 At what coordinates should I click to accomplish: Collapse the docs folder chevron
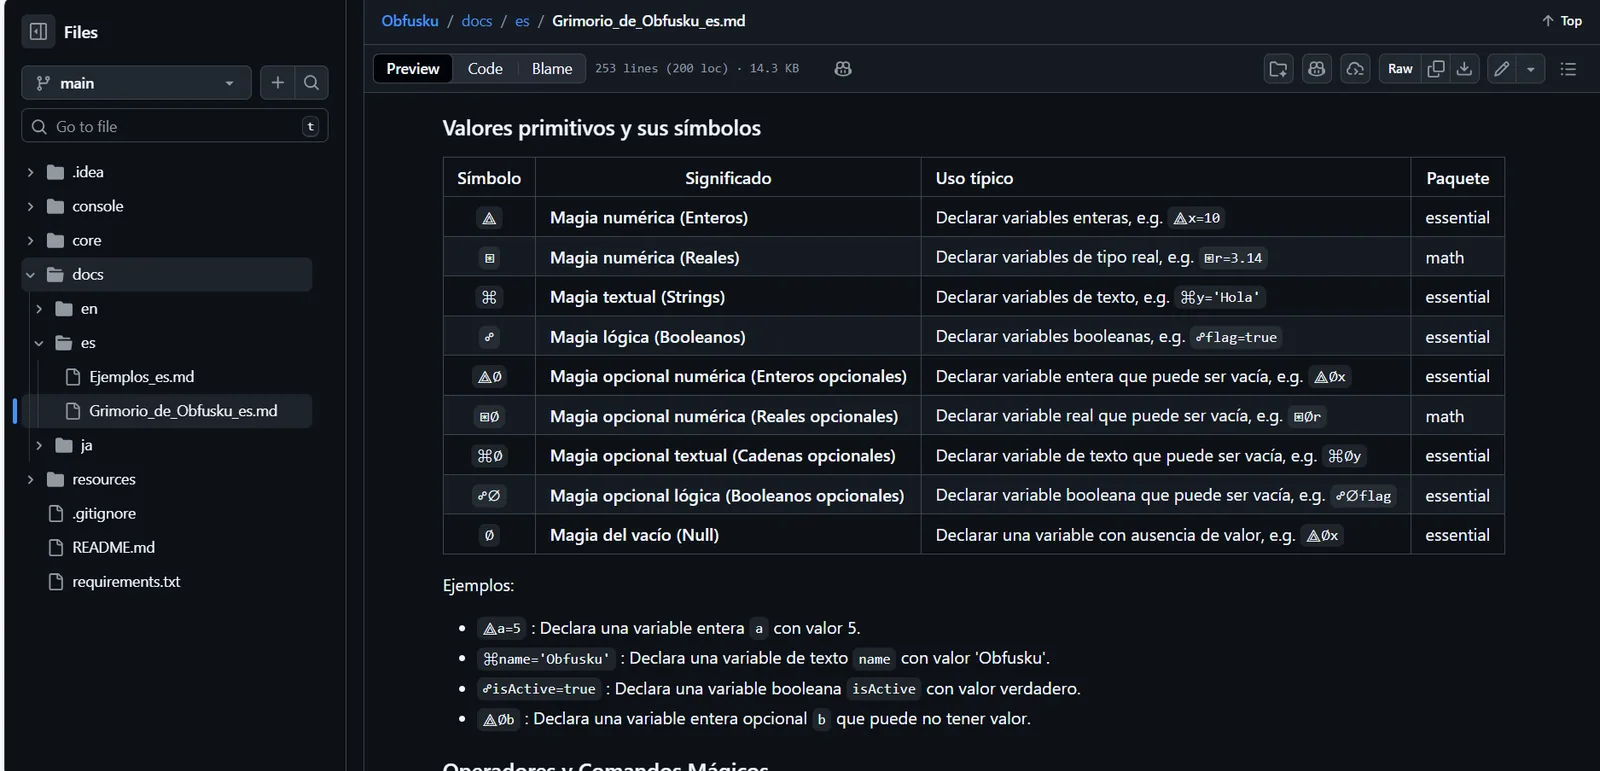click(30, 274)
